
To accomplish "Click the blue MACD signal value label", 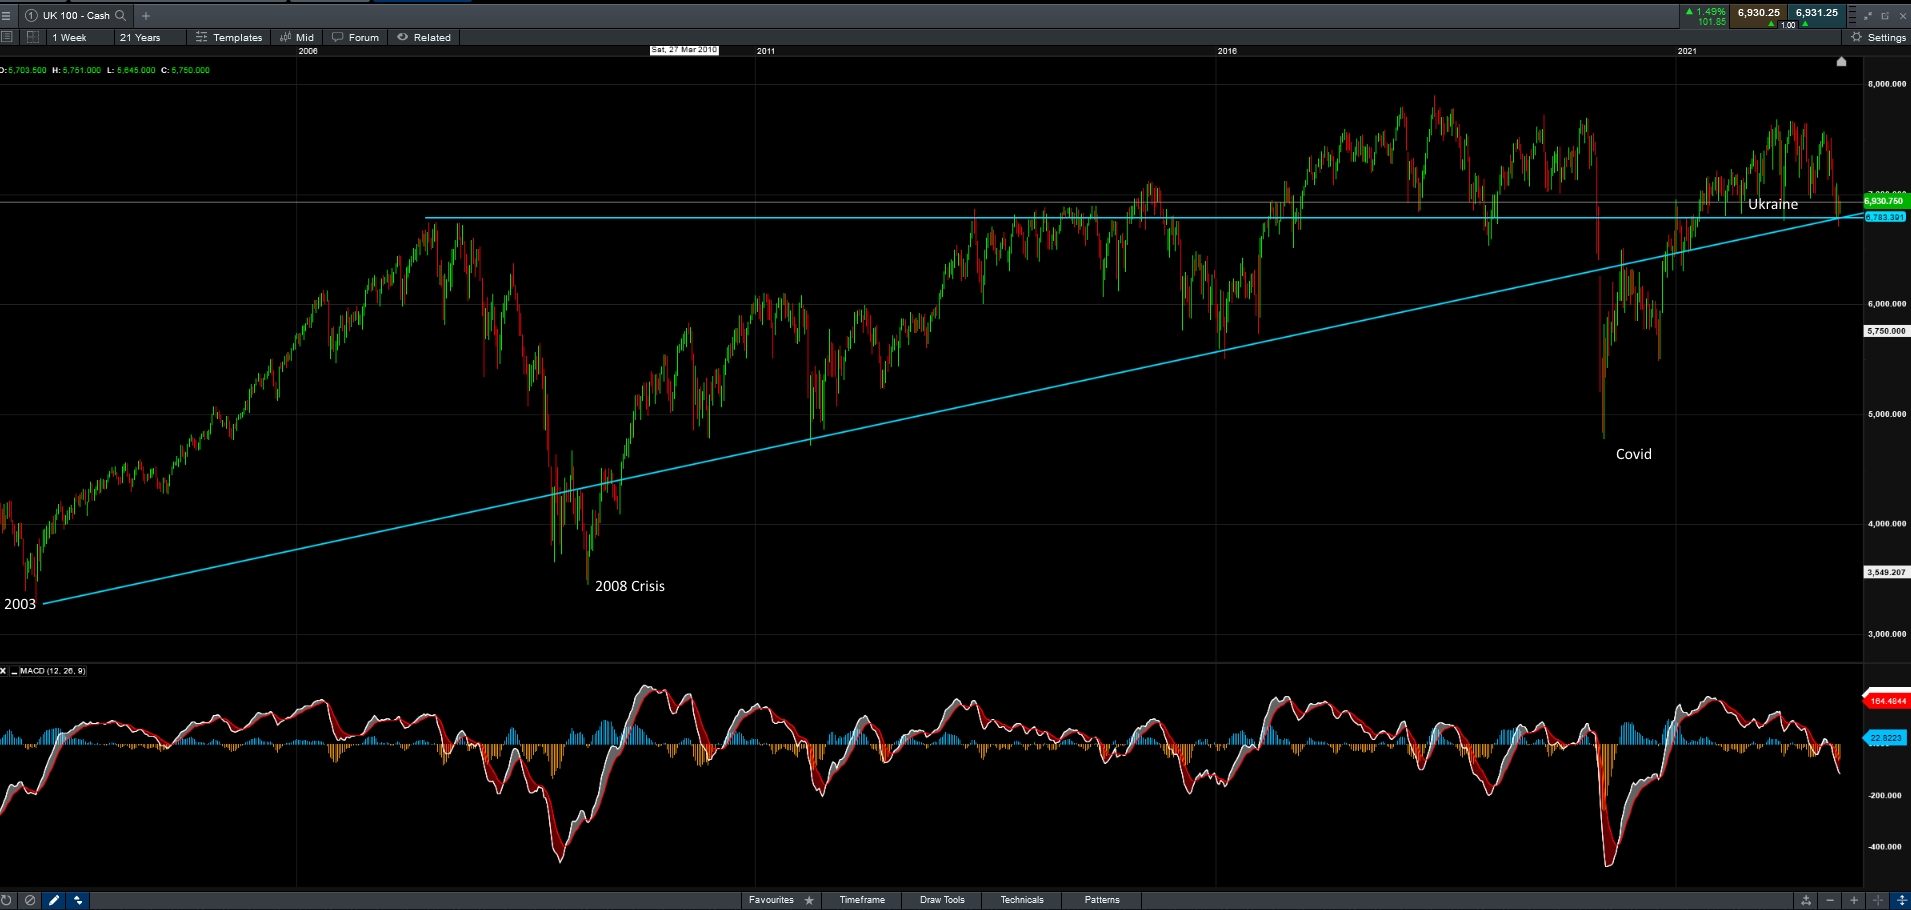I will click(x=1886, y=738).
